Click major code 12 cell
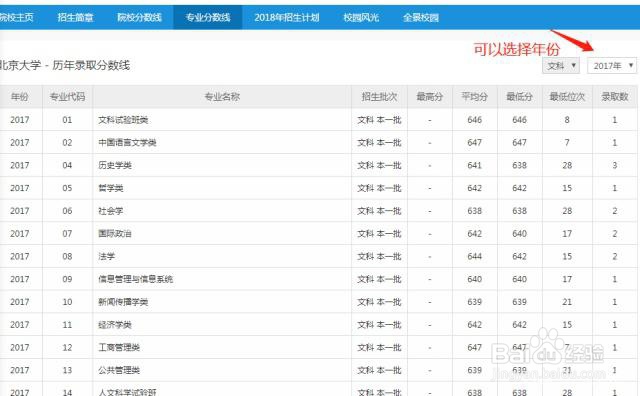This screenshot has height=396, width=640. point(67,347)
